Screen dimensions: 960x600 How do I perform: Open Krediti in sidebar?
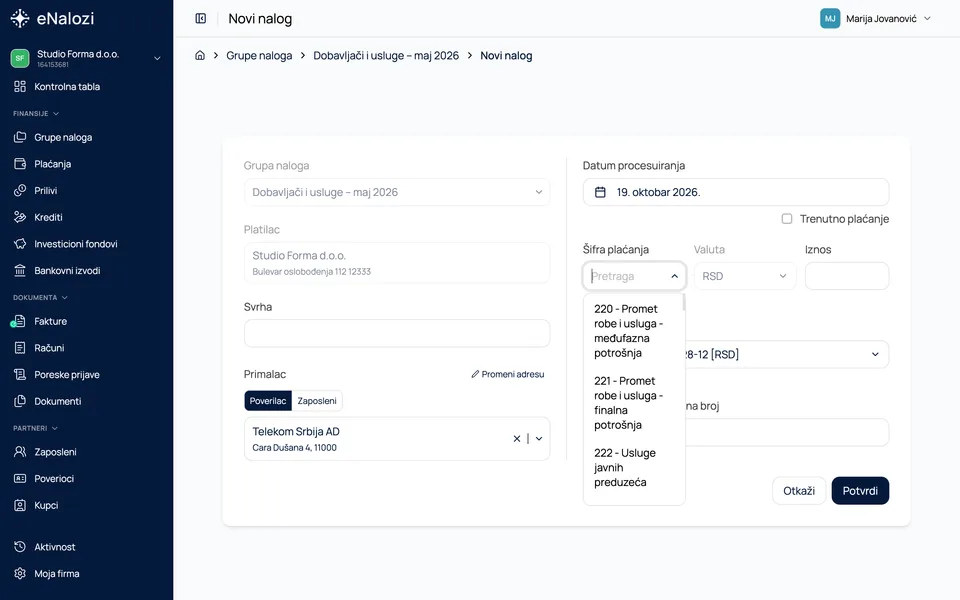click(x=48, y=217)
